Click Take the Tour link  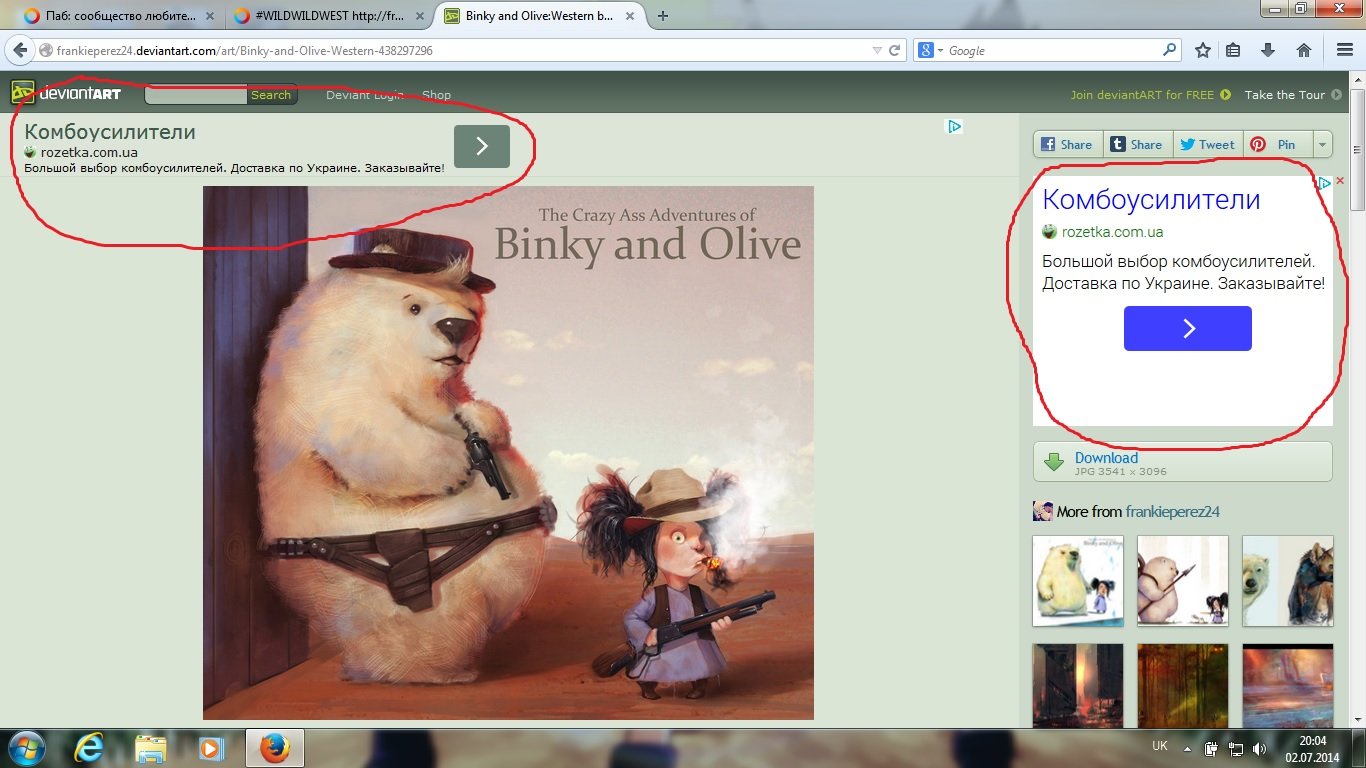tap(1293, 95)
